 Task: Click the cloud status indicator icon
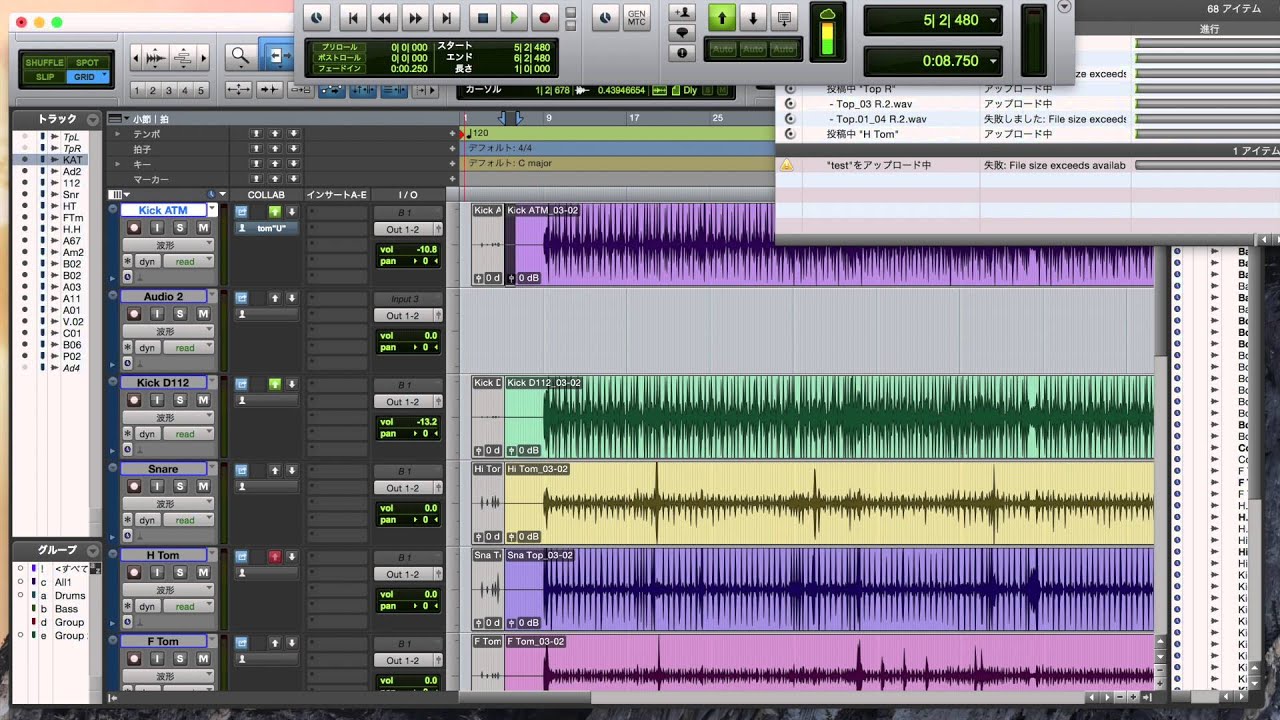coord(828,12)
